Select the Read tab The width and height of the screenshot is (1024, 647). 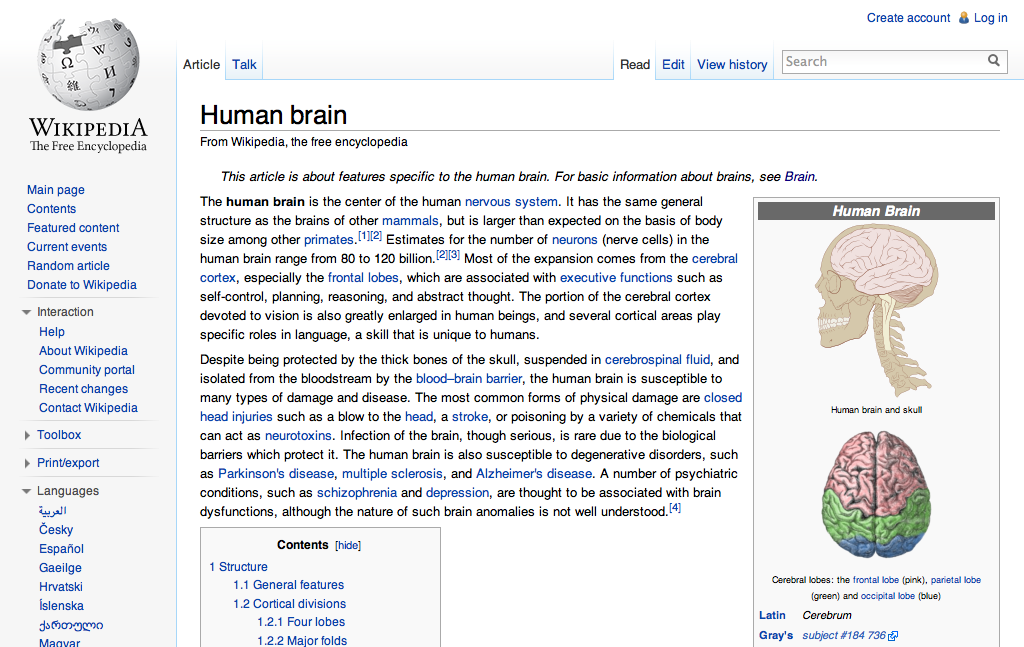point(635,65)
